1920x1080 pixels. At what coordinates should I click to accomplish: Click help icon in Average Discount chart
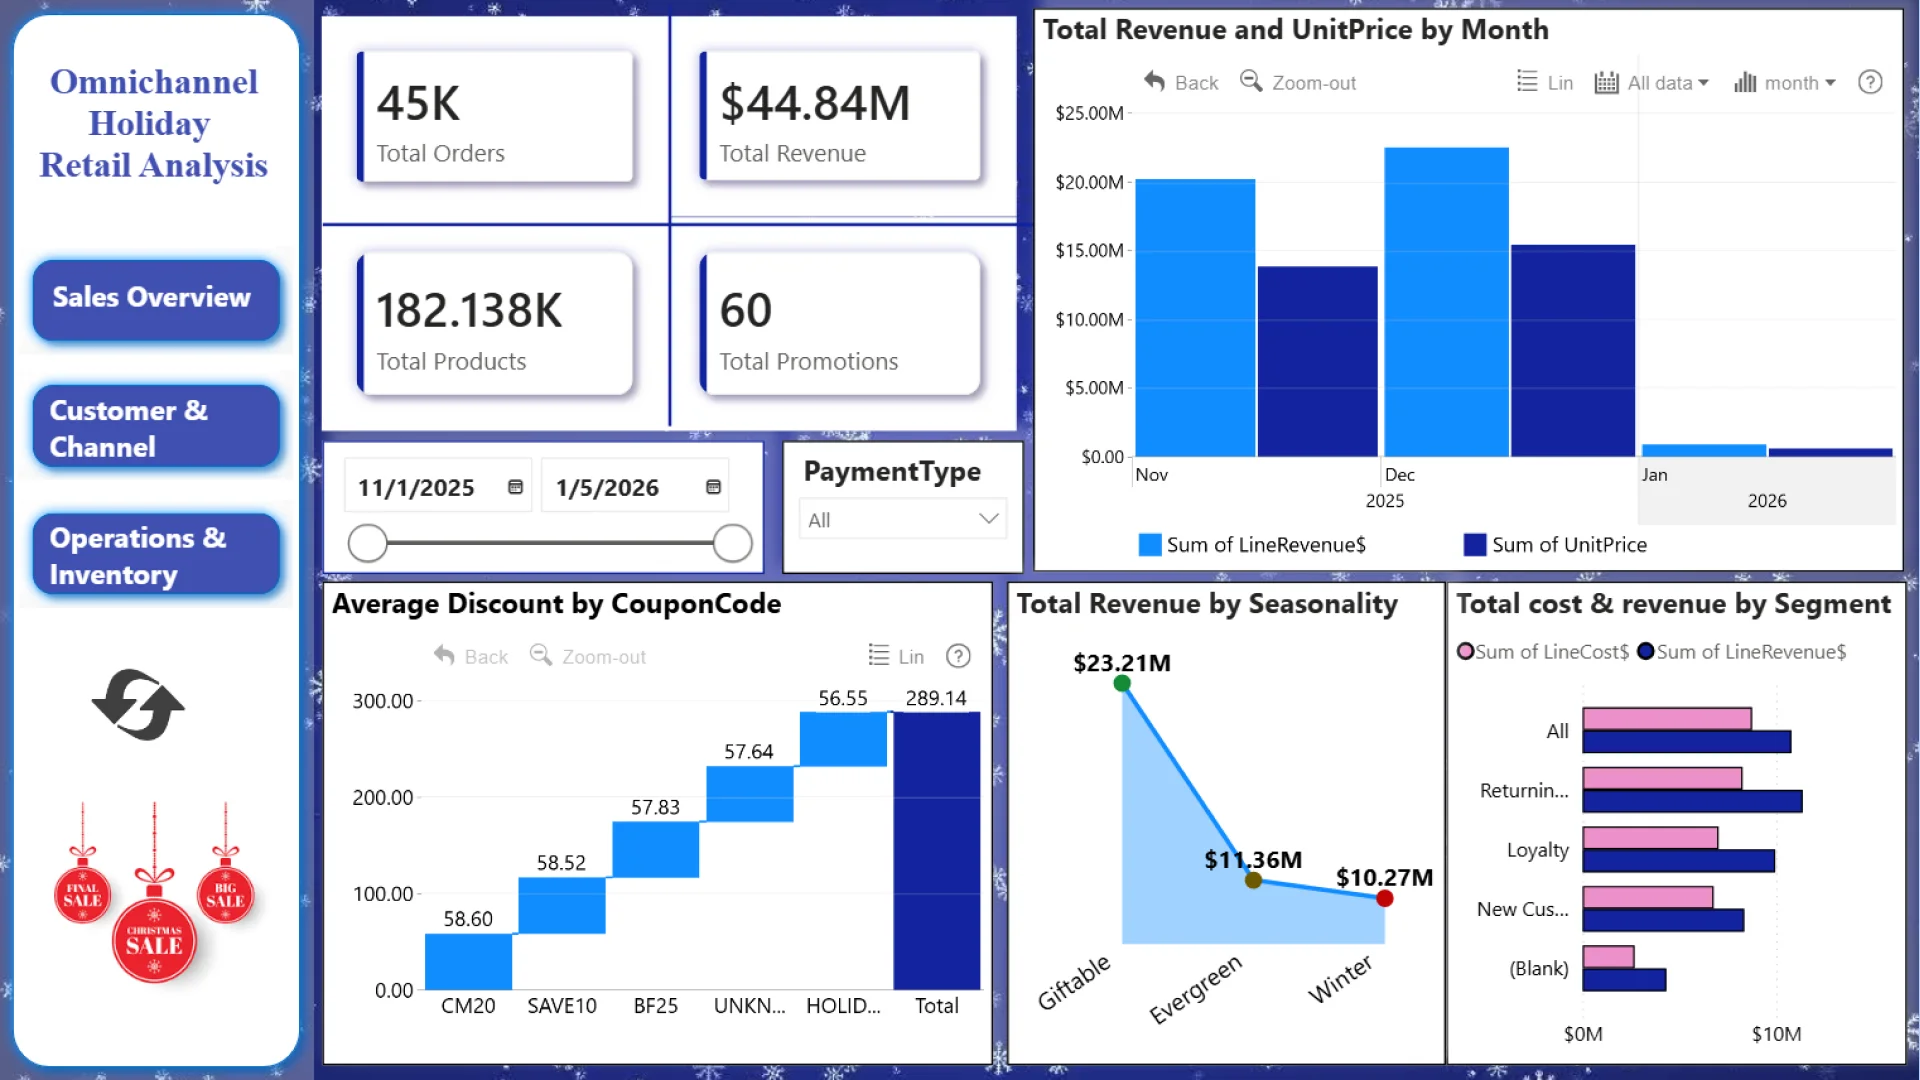(957, 656)
